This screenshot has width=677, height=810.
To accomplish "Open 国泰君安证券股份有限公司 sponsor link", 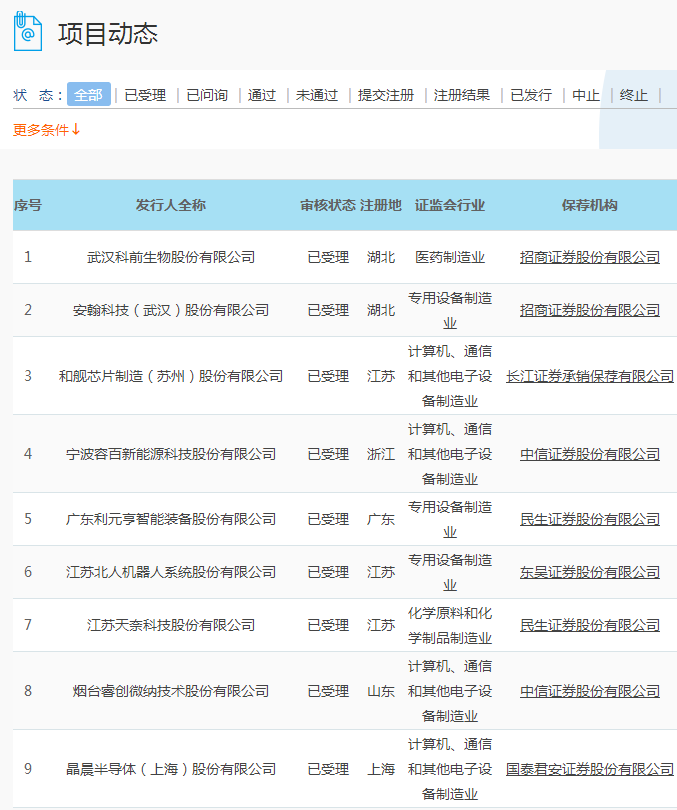I will click(x=590, y=769).
